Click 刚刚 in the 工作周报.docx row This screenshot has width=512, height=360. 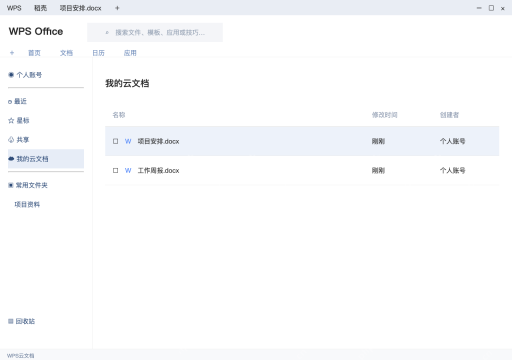[378, 170]
